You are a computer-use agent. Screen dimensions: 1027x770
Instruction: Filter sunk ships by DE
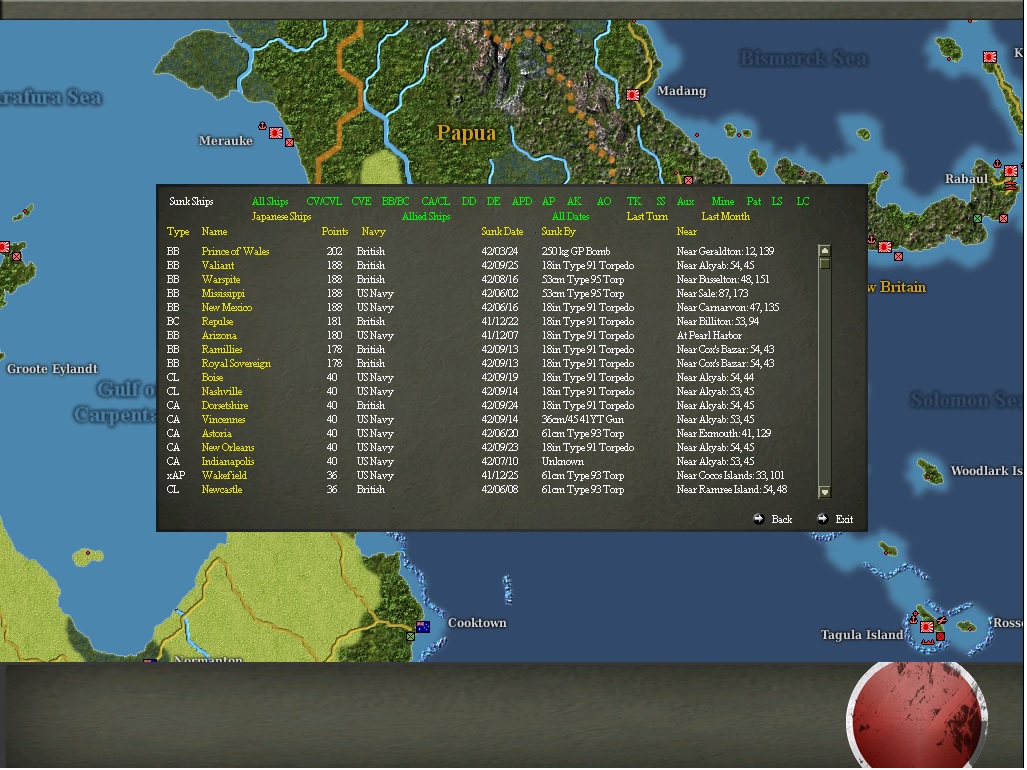click(493, 201)
